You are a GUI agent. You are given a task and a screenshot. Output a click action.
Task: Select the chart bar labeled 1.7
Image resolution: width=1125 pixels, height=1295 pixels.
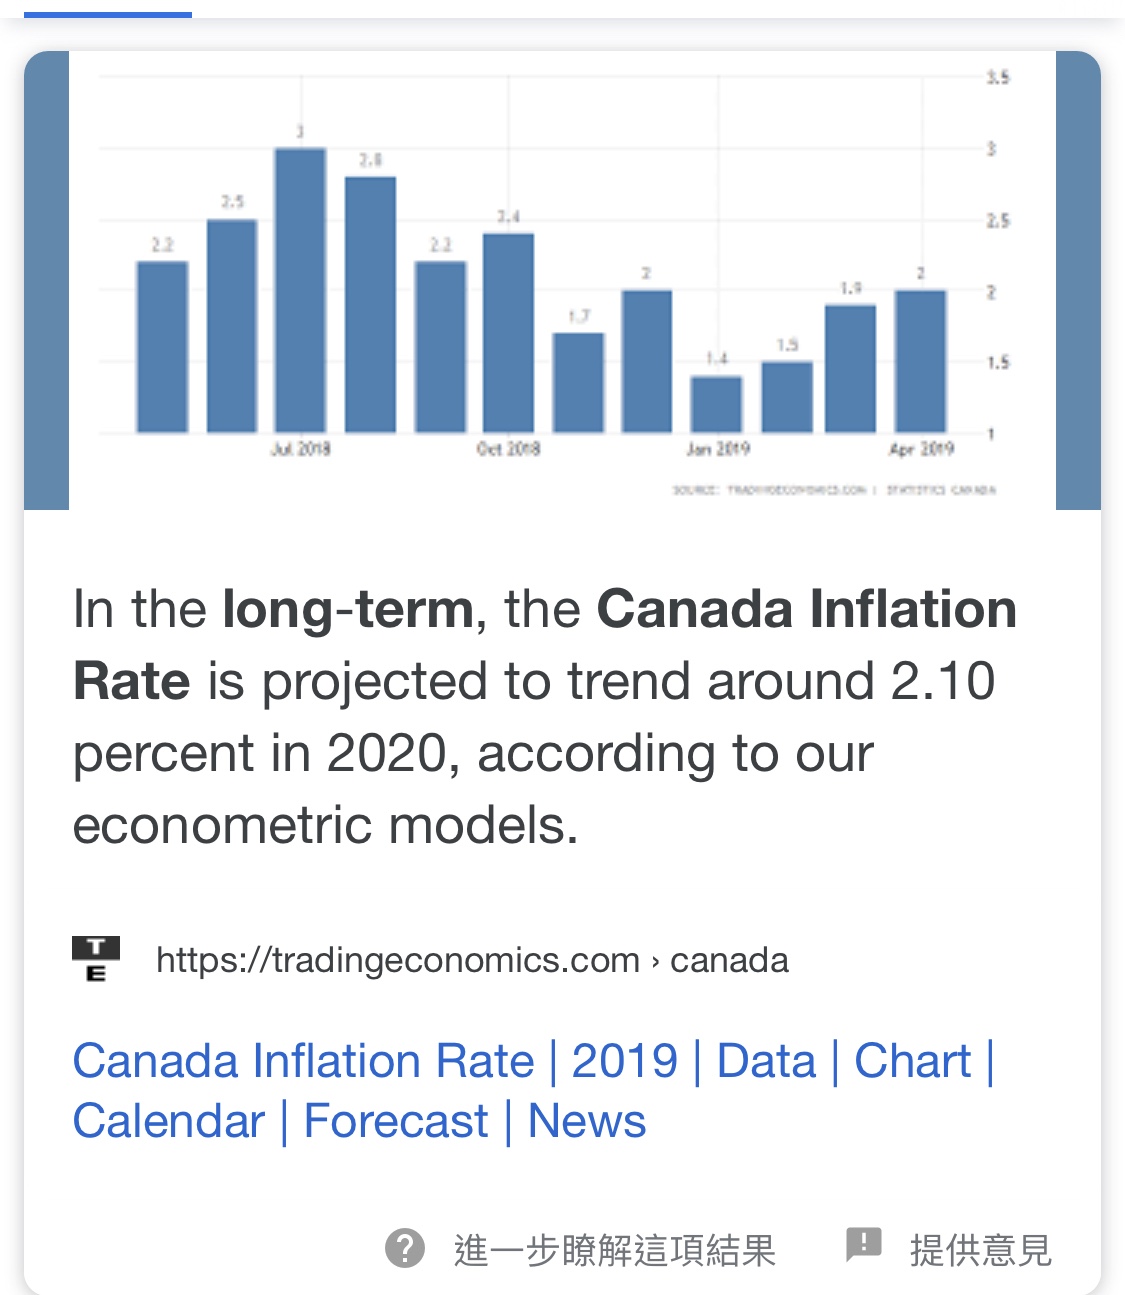click(578, 382)
